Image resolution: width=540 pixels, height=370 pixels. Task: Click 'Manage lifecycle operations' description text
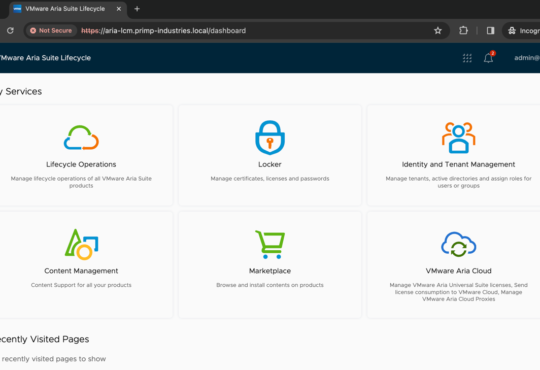pos(81,182)
